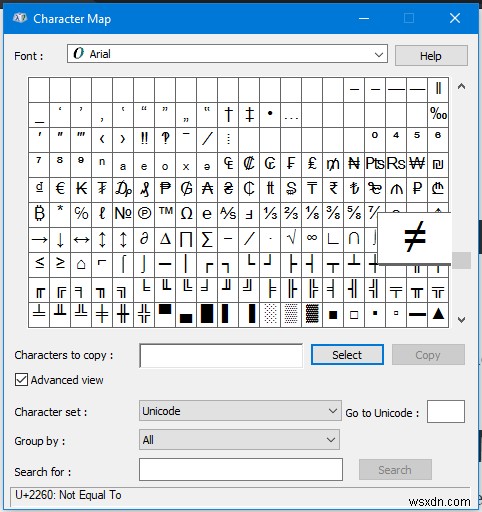Select the black up-pointing triangle
This screenshot has height=512, width=482.
click(x=438, y=315)
